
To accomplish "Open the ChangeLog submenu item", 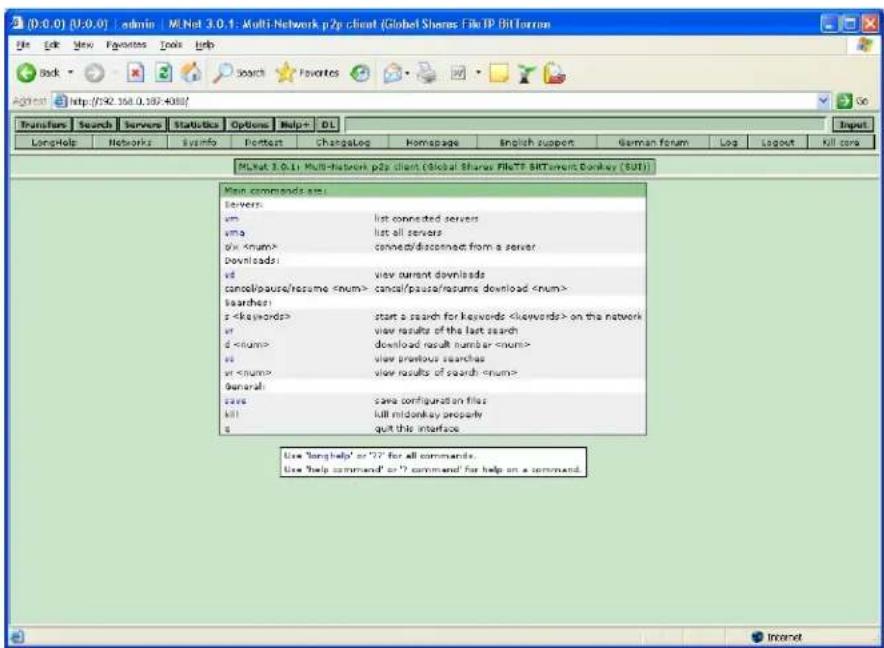I will (343, 143).
